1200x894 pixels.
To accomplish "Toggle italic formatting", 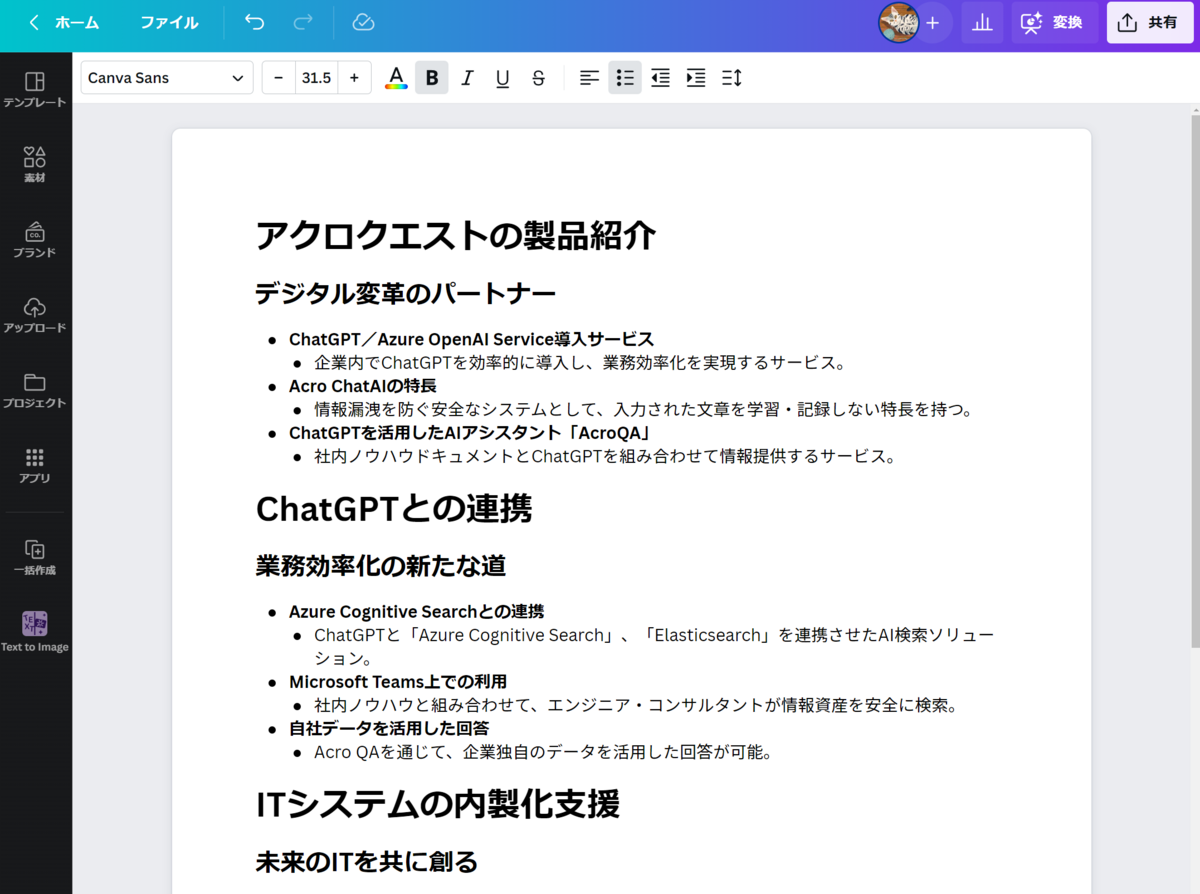I will click(467, 78).
